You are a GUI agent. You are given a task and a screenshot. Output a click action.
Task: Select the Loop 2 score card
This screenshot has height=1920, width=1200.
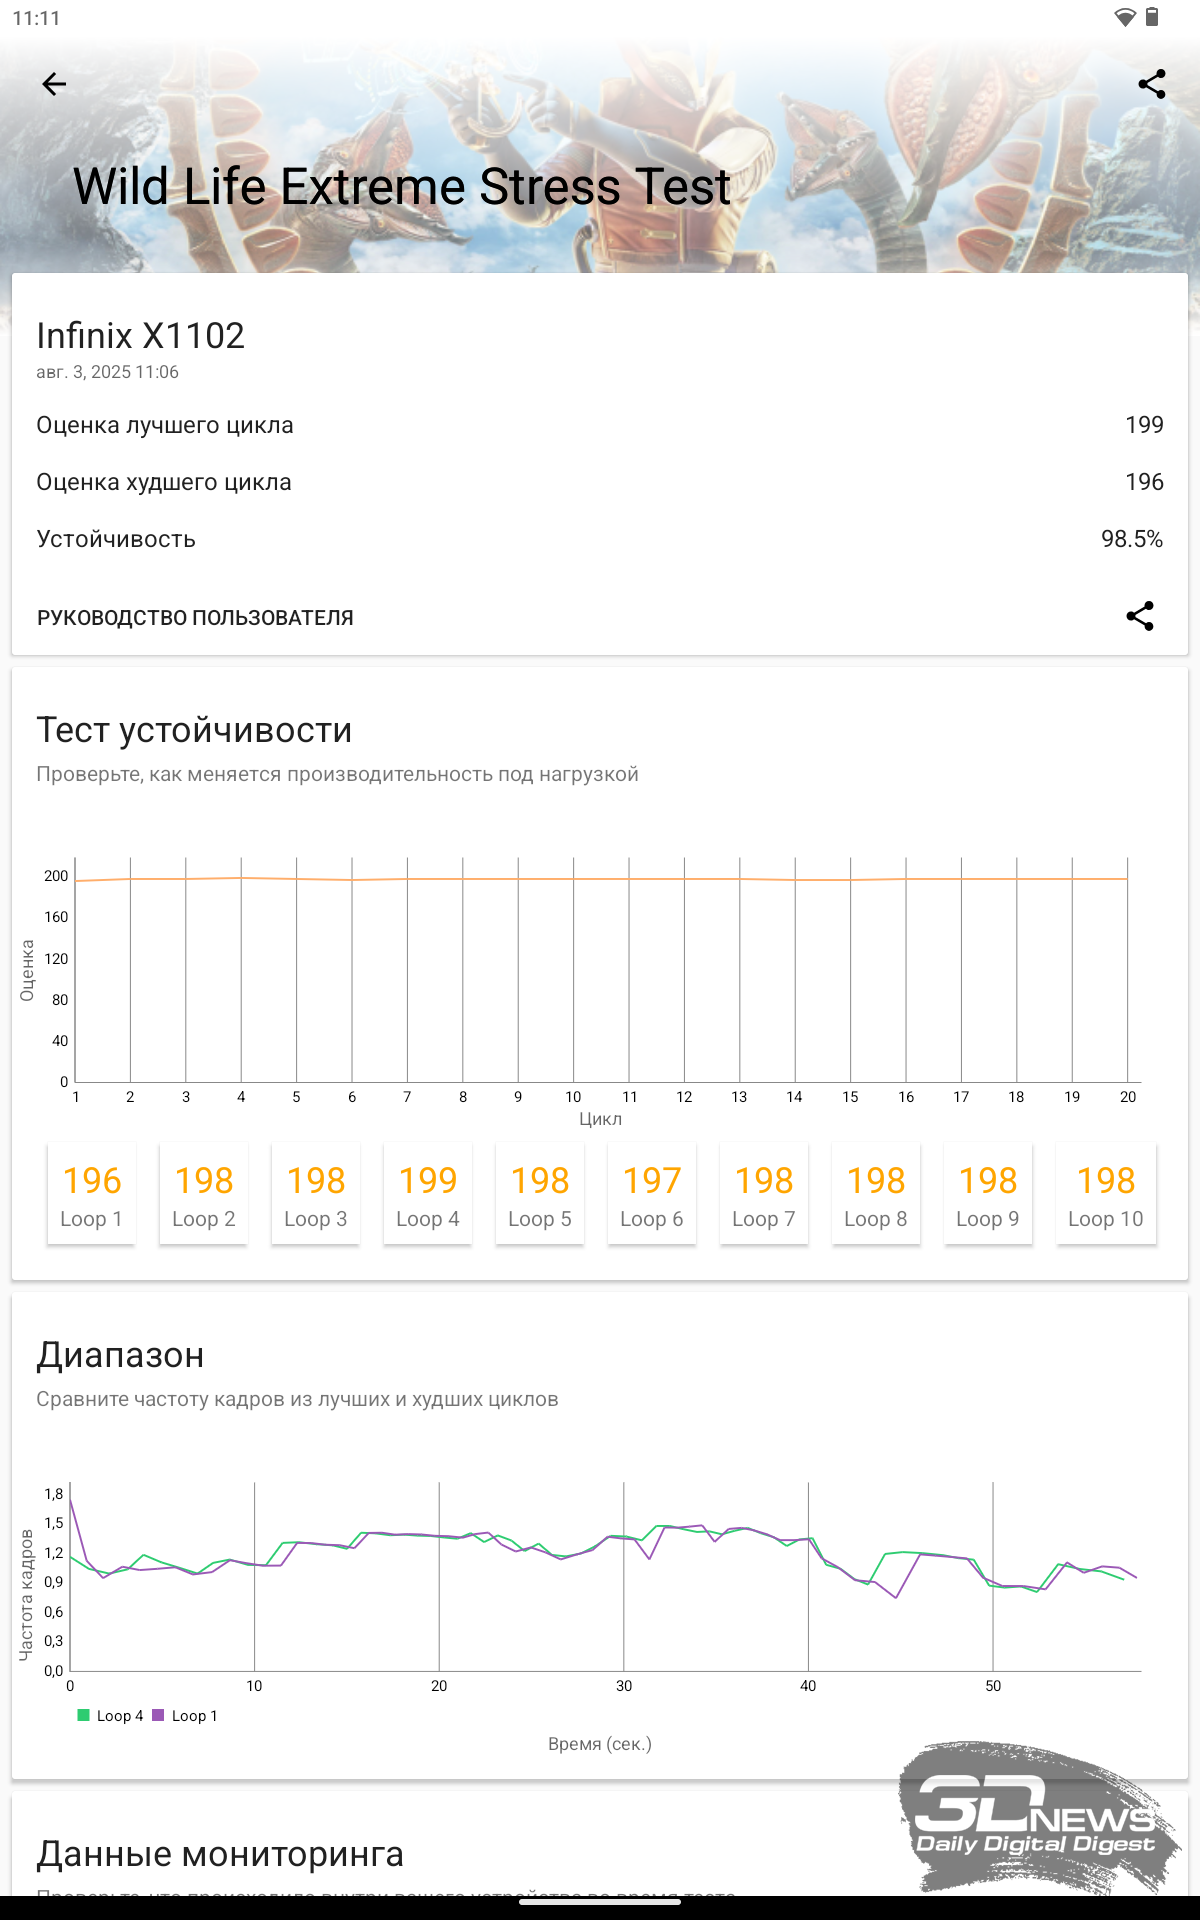[203, 1194]
